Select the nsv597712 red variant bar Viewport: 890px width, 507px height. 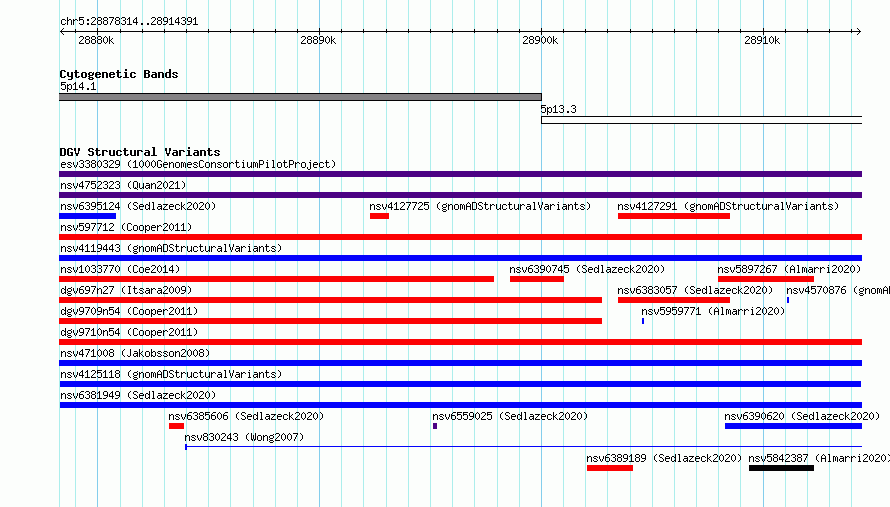tap(460, 237)
